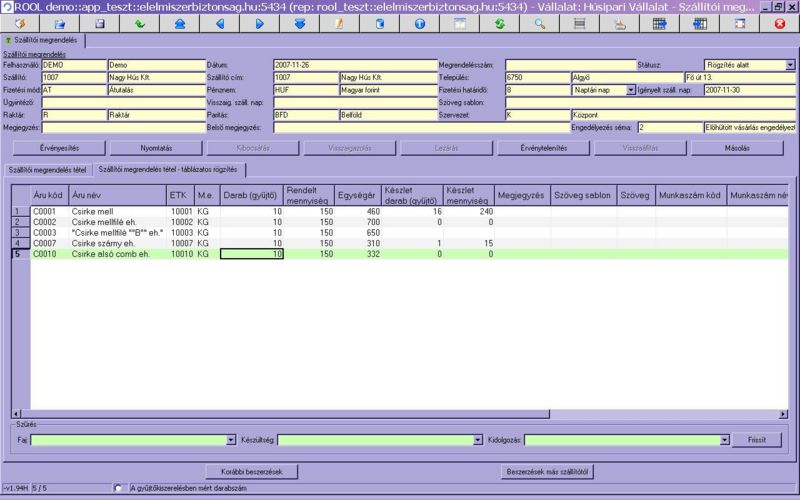Click the horizontal scrollbar under the table

coord(400,415)
